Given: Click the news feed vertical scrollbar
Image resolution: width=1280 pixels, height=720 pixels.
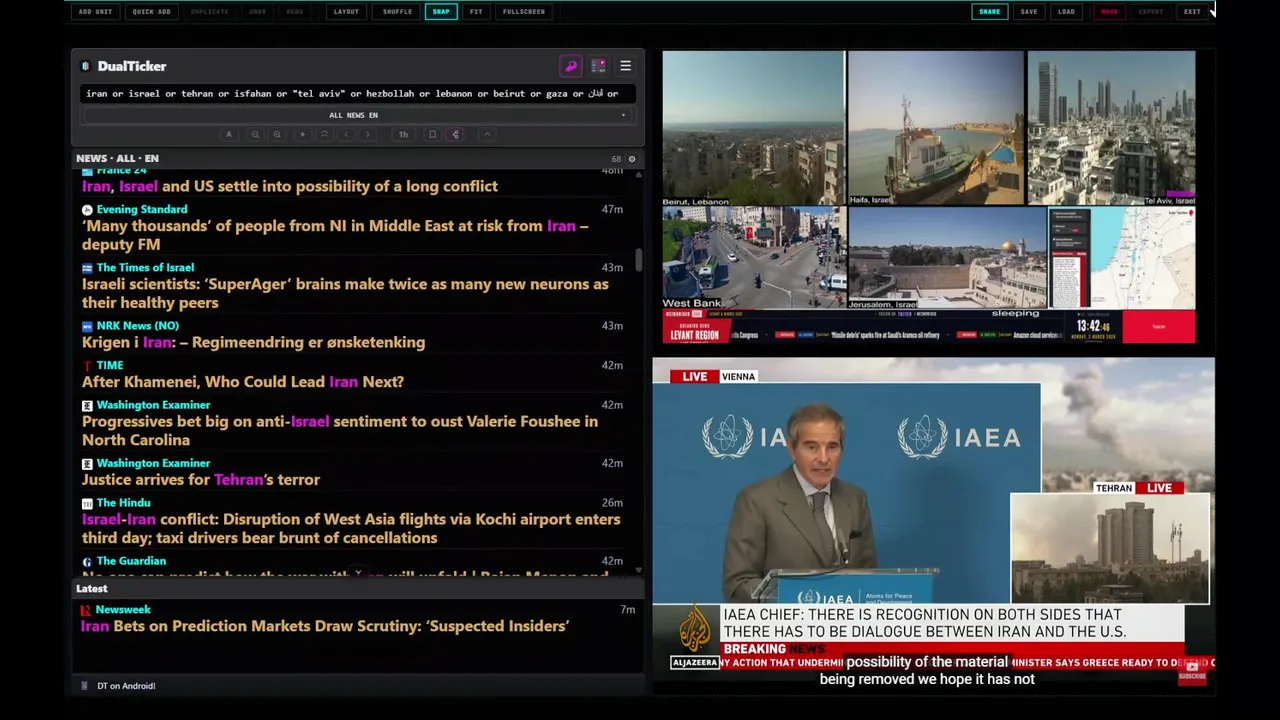Looking at the screenshot, I should [639, 260].
